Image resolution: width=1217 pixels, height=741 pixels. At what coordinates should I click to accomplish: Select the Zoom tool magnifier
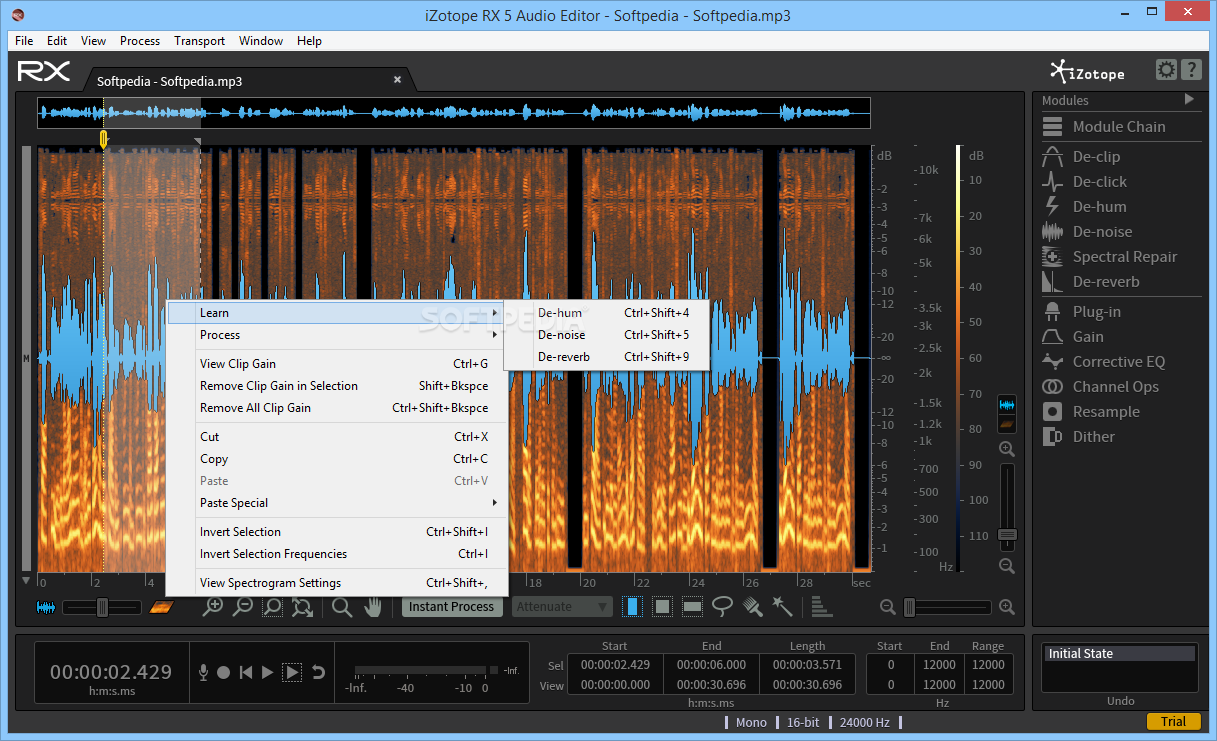(342, 607)
